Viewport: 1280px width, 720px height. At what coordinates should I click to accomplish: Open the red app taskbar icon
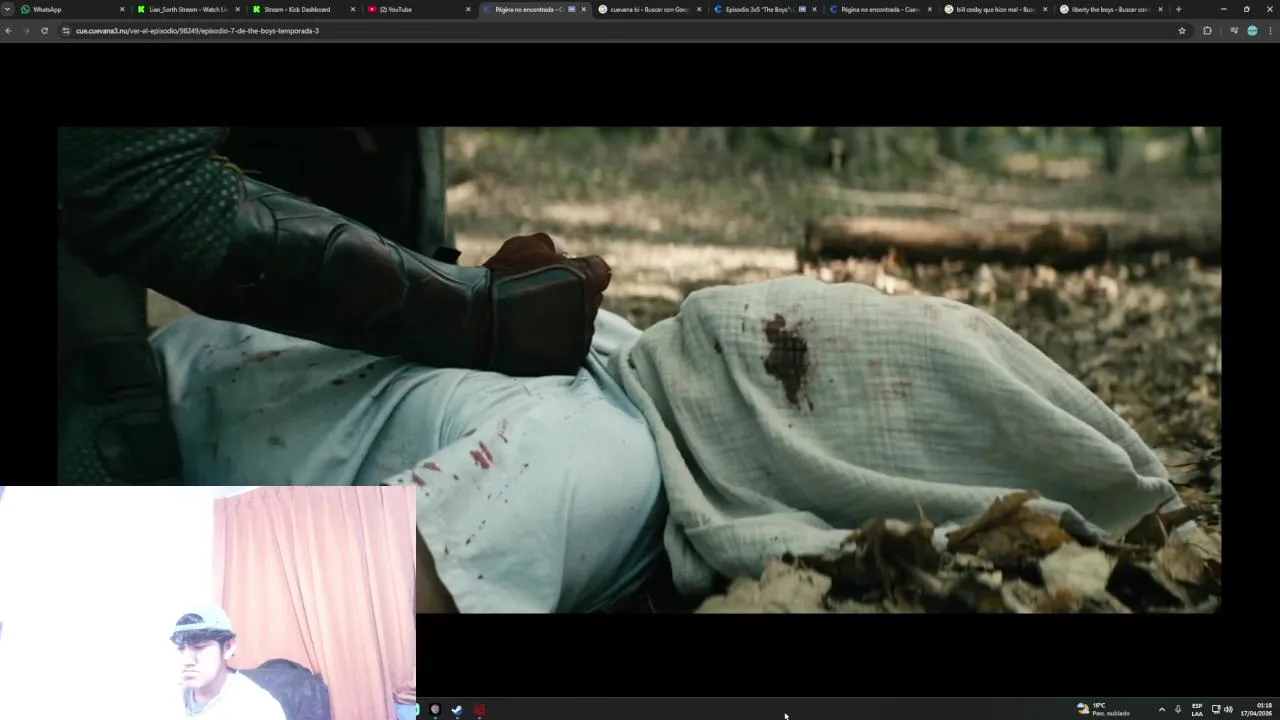point(480,710)
